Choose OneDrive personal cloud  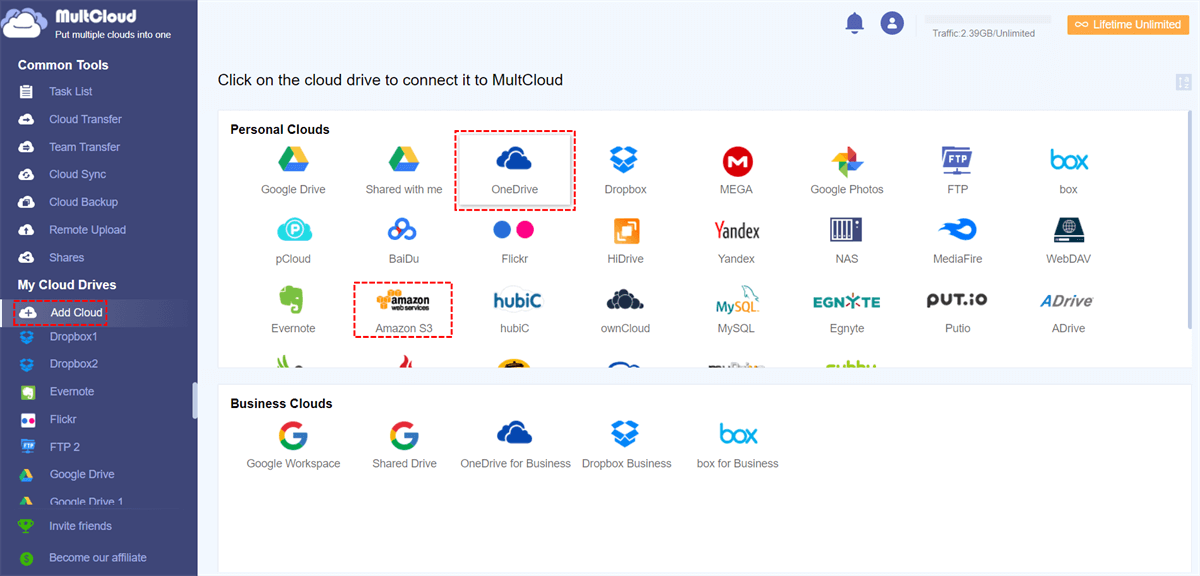click(x=514, y=170)
